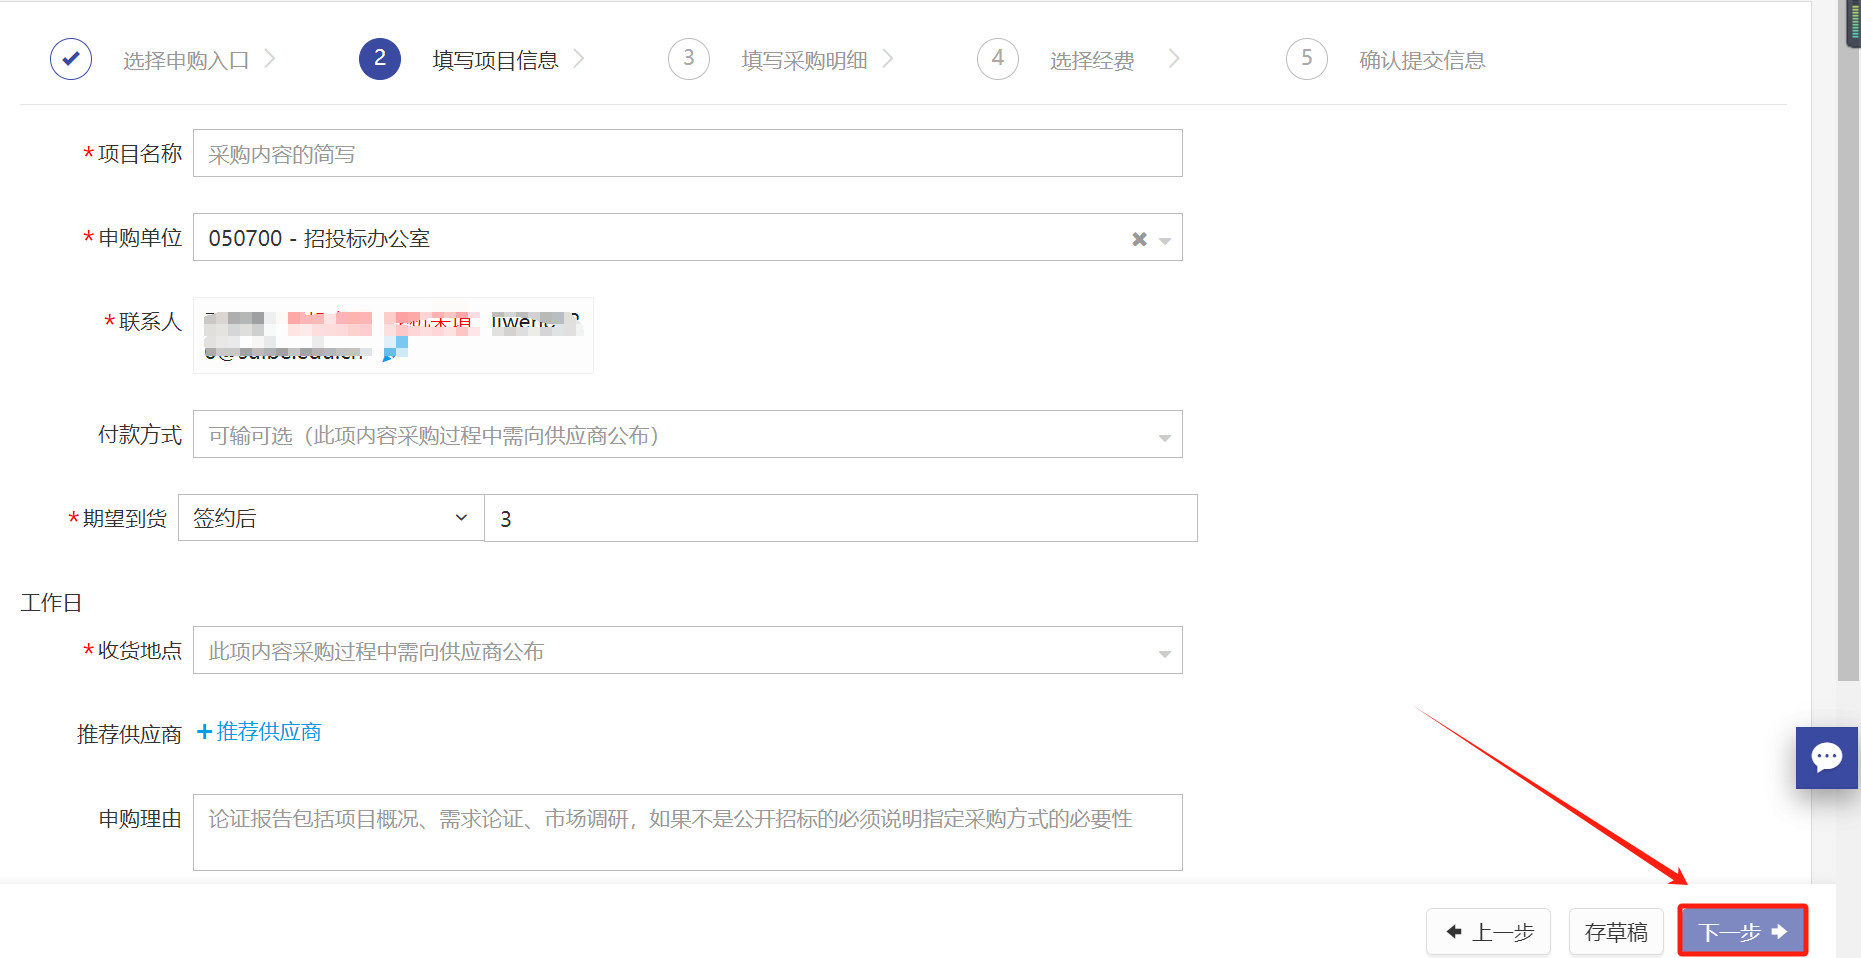The width and height of the screenshot is (1861, 958).
Task: Click the step 5 circle icon
Action: pos(1306,59)
